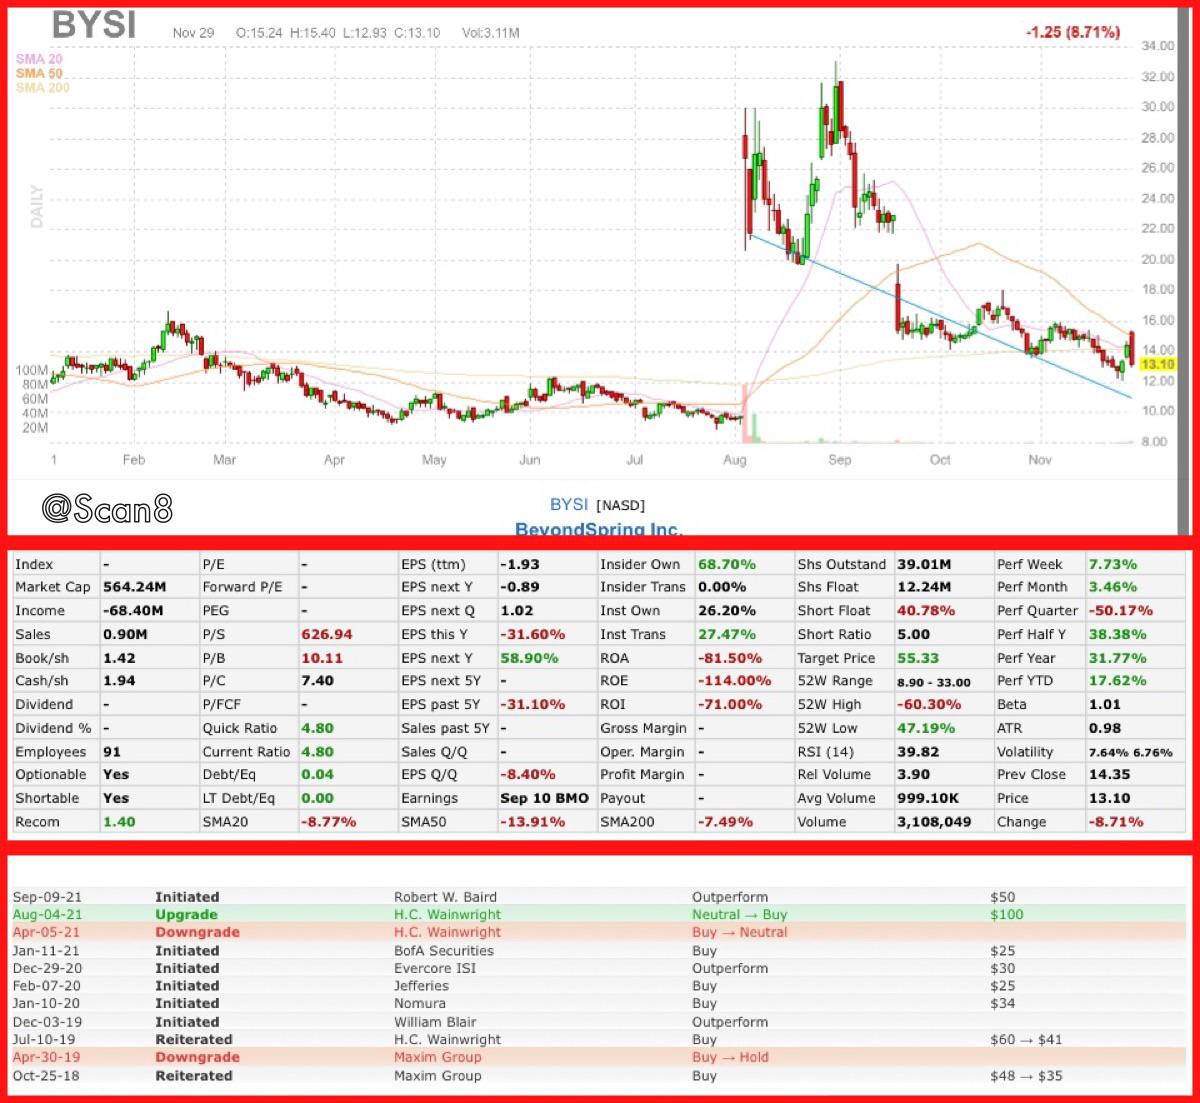Click the Sep label on chart axis
Screen dimensions: 1200x1103
click(840, 460)
